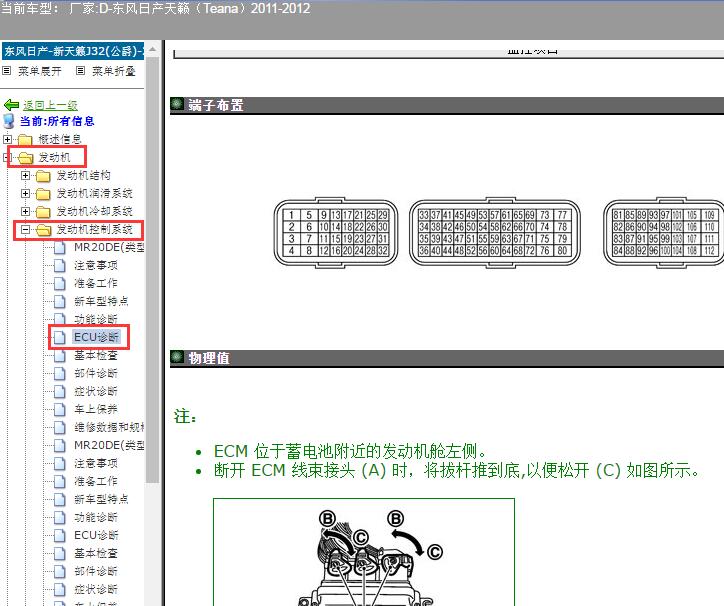The height and width of the screenshot is (606, 724).
Task: Click the terminal connector diagram with pins 33-80
Action: click(x=495, y=233)
